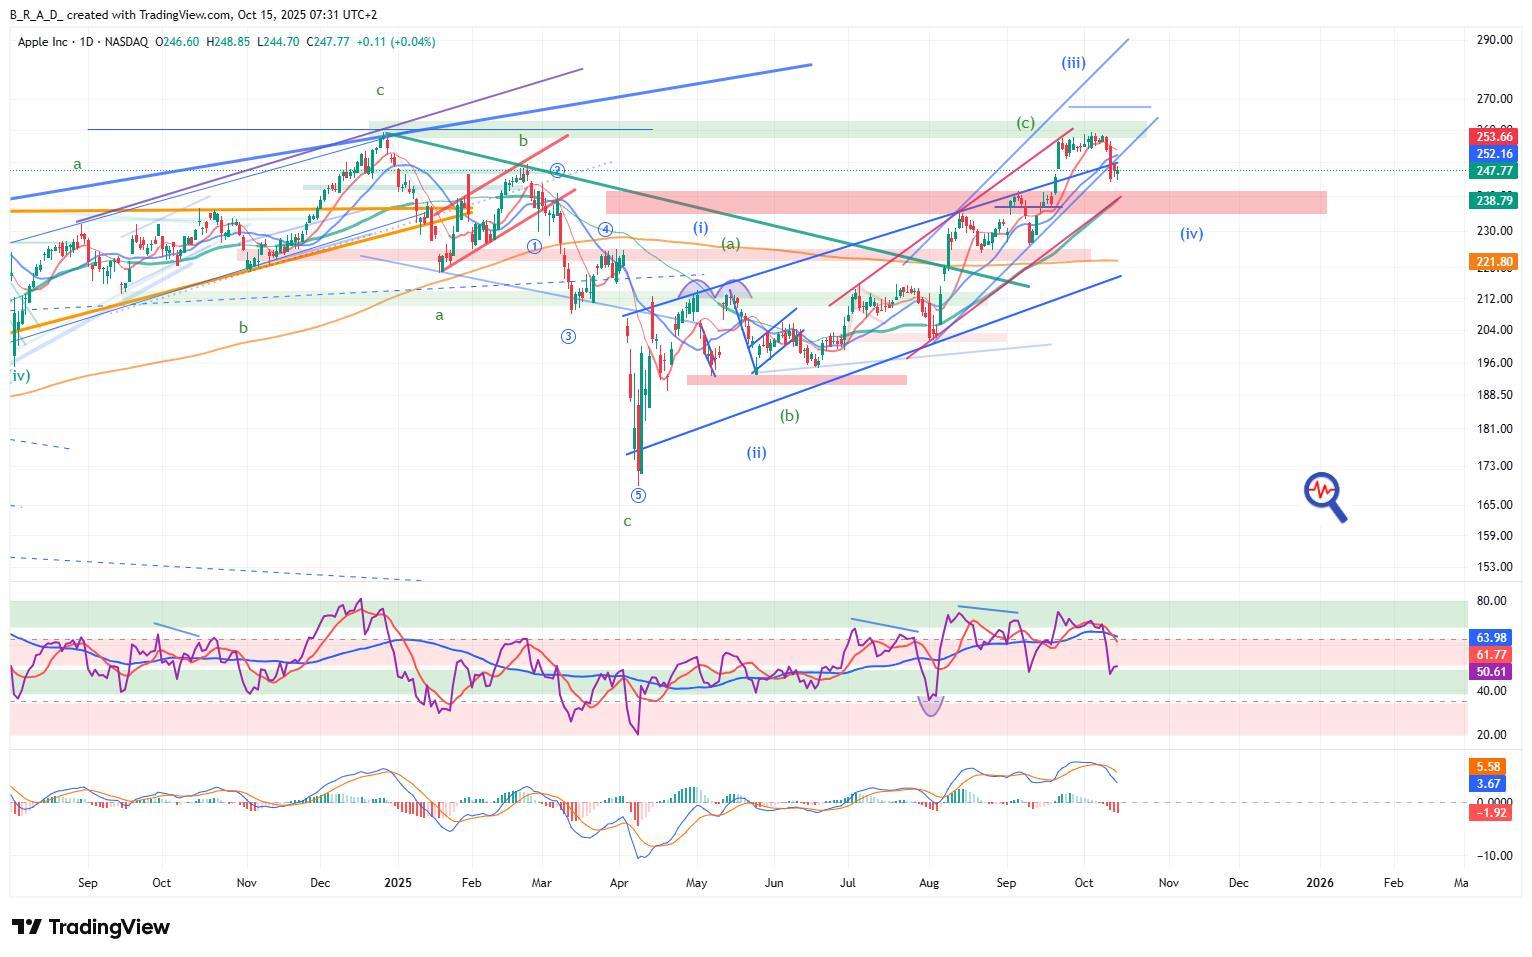Select the orange 221.80 moving average label

tap(1493, 262)
